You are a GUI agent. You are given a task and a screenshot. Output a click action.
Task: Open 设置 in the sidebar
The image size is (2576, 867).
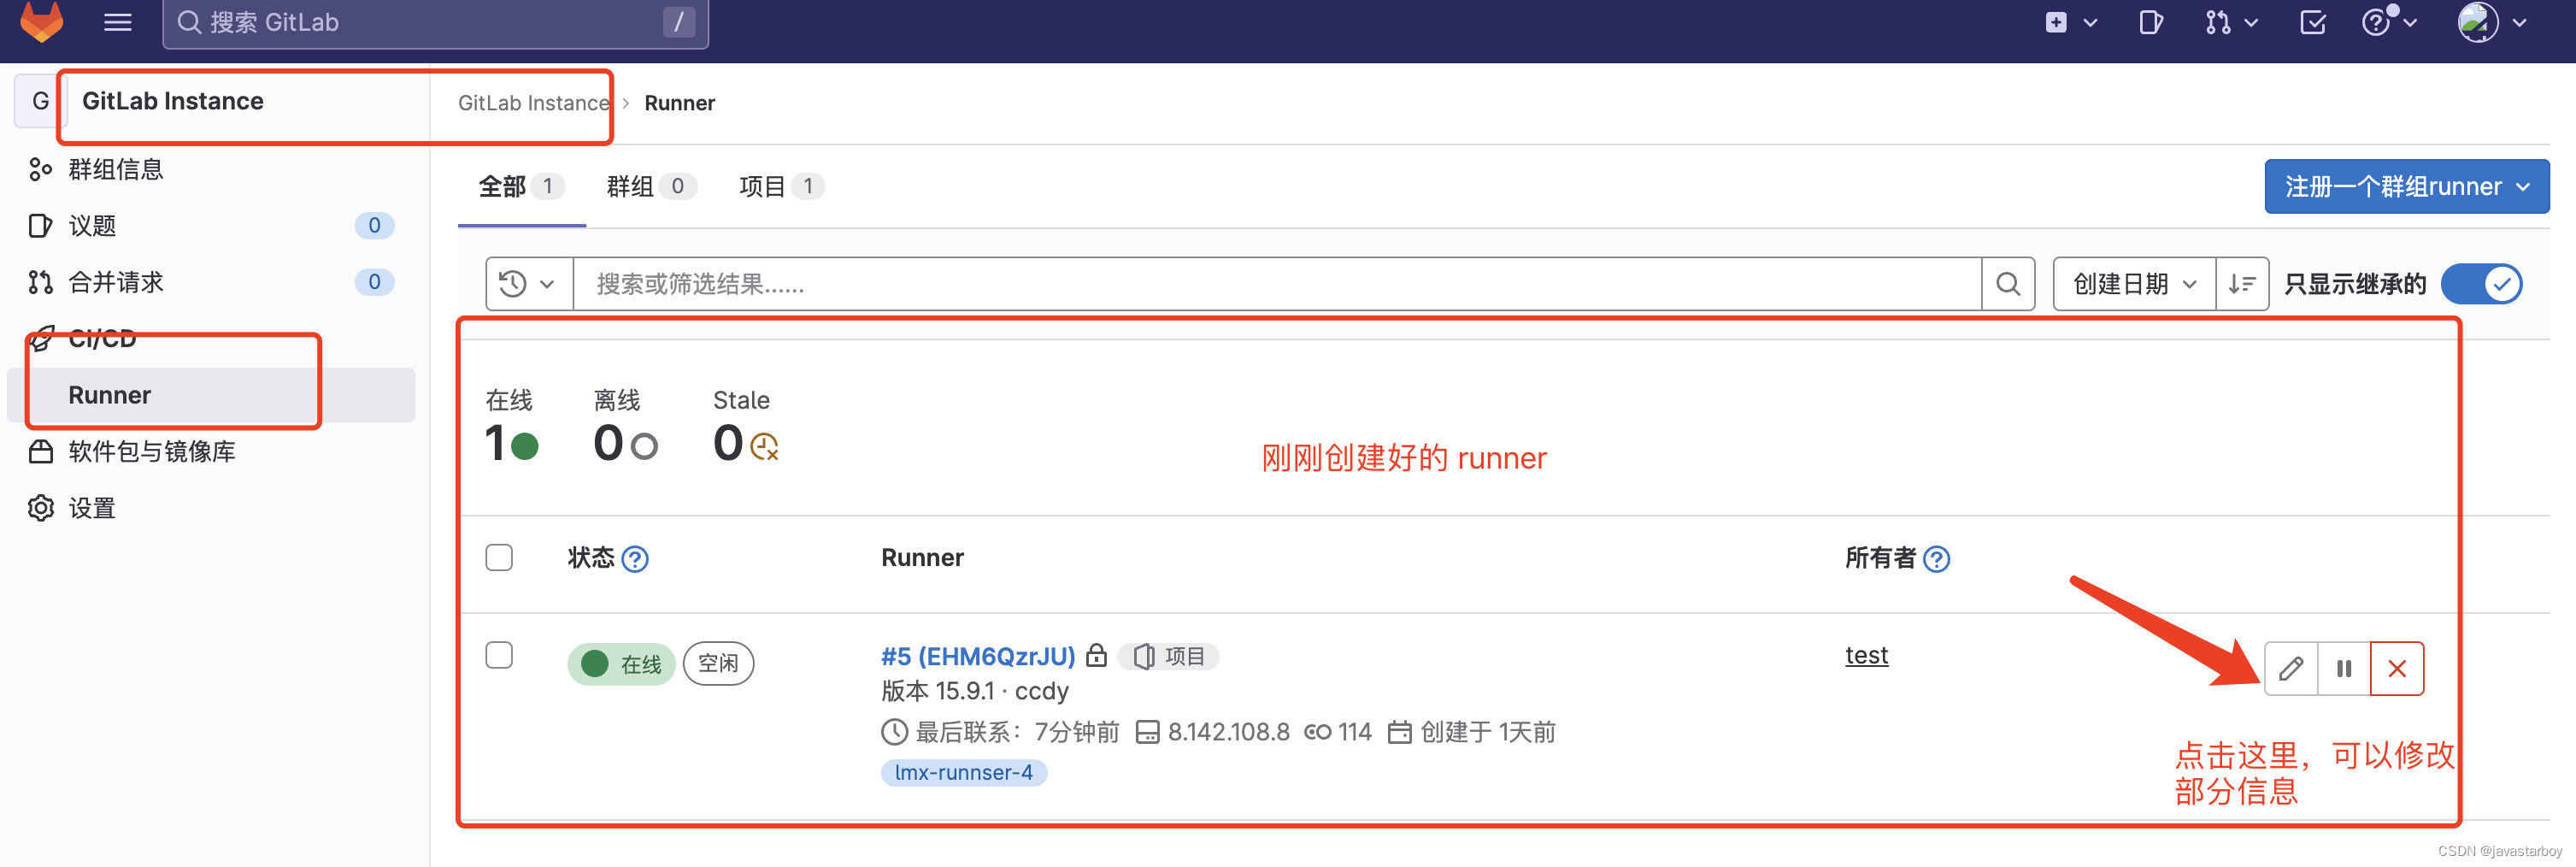pos(92,509)
